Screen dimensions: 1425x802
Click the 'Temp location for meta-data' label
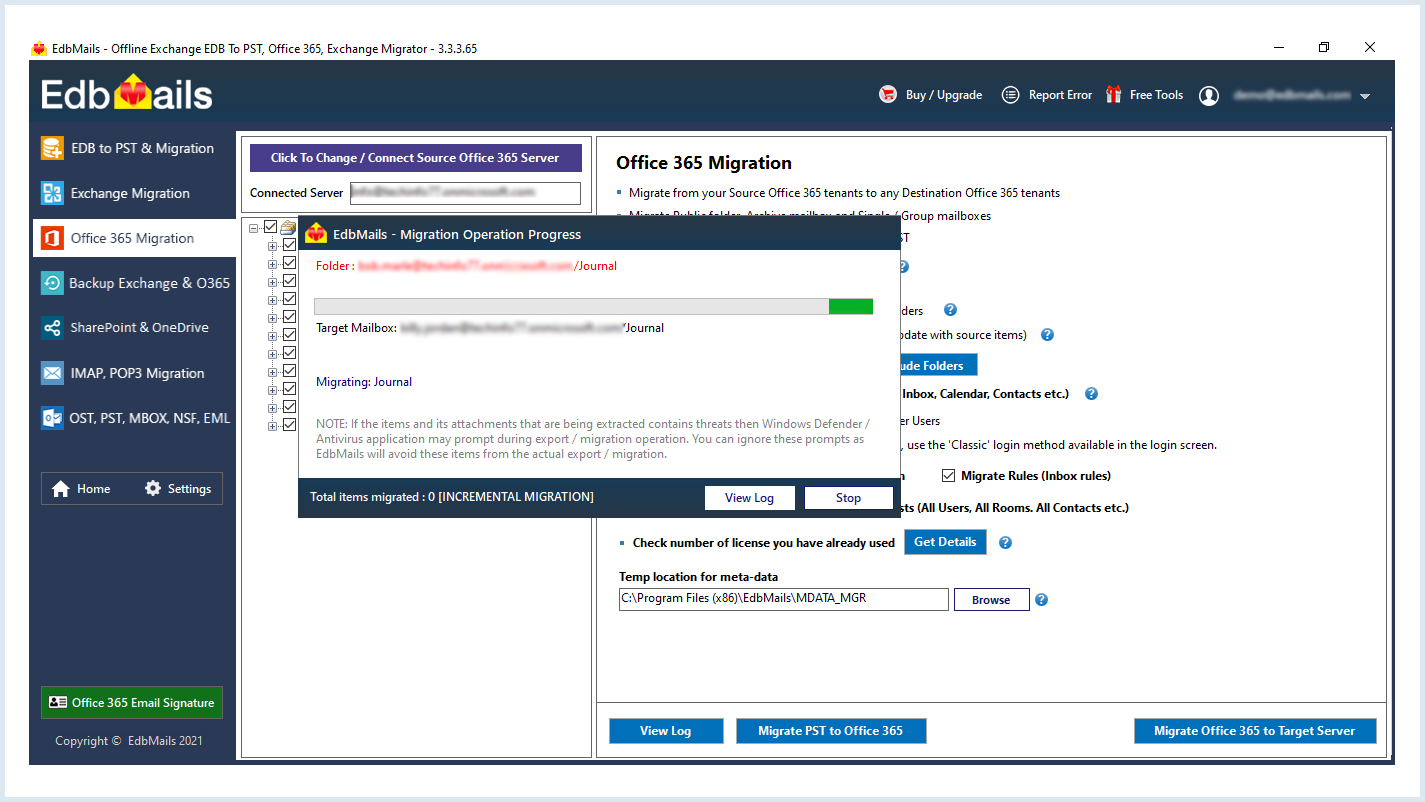point(698,577)
